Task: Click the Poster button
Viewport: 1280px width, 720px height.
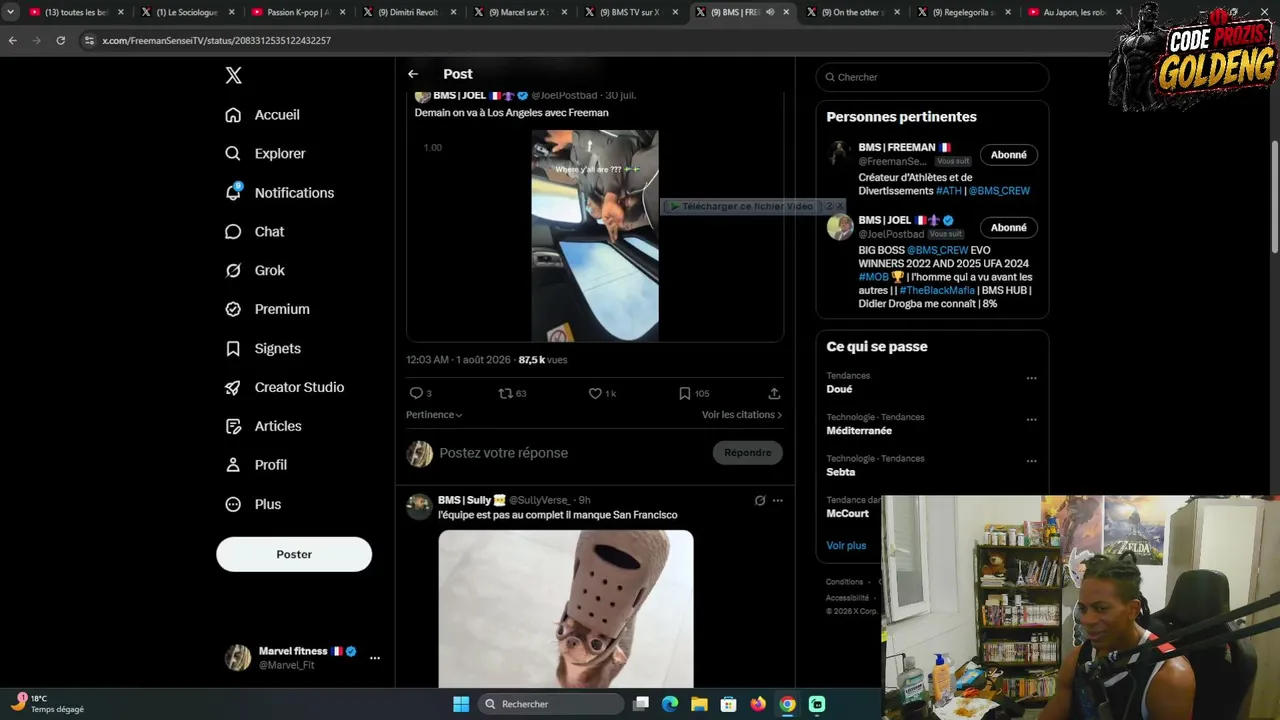Action: (294, 555)
